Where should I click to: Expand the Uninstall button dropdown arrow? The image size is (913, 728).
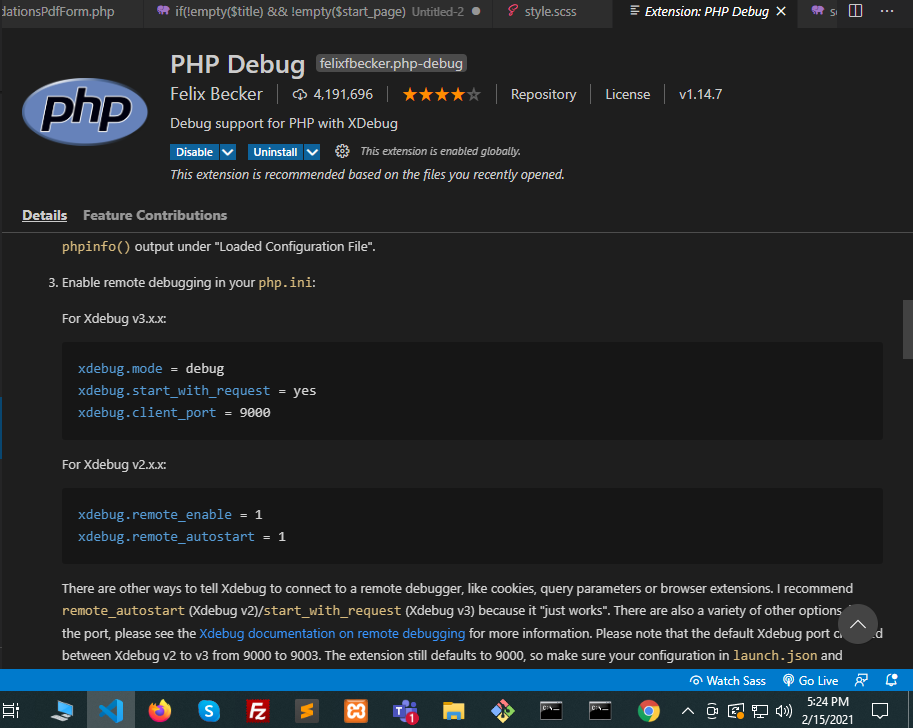click(x=313, y=152)
